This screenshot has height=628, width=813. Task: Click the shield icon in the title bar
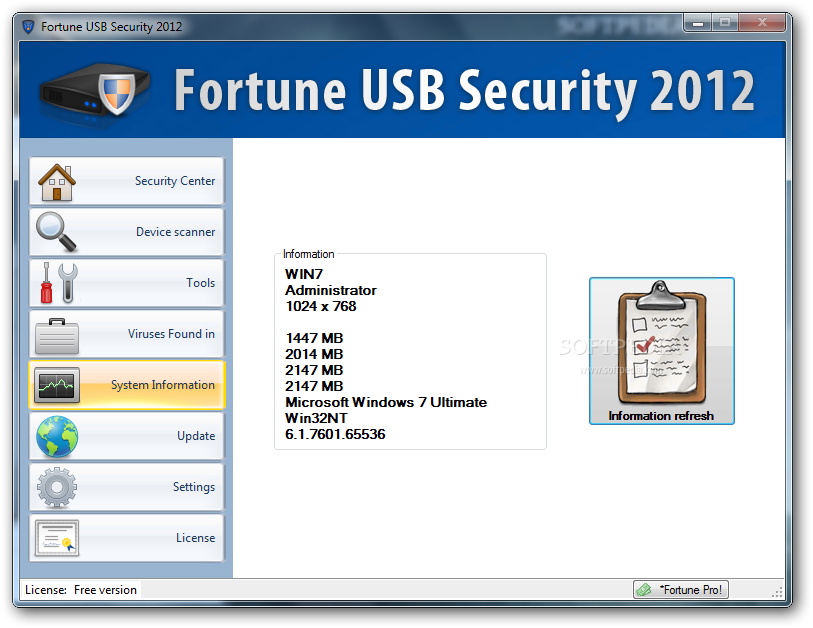pos(28,26)
